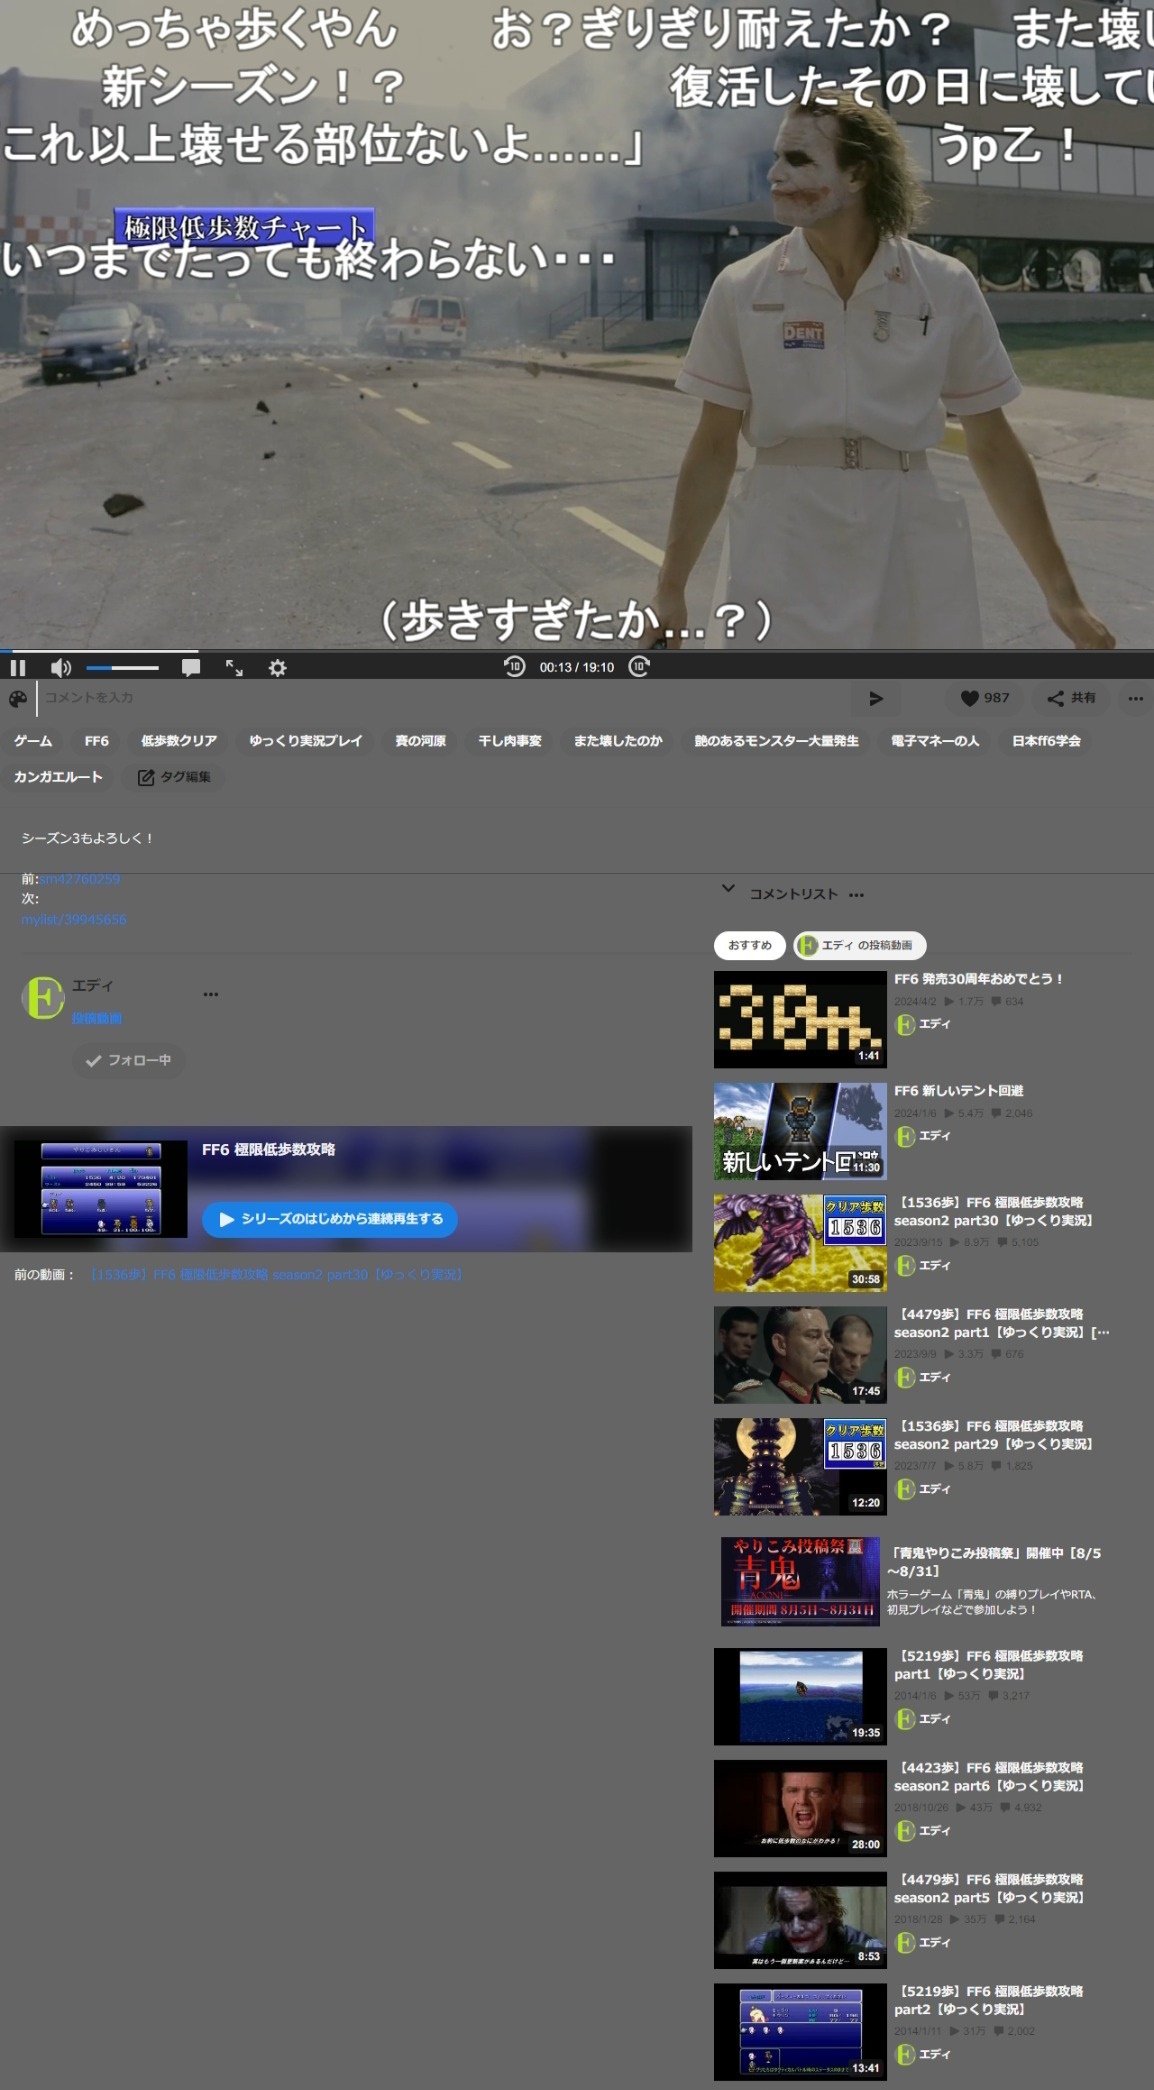
Task: Open the uploader's 投稿動画 link
Action: 97,1018
